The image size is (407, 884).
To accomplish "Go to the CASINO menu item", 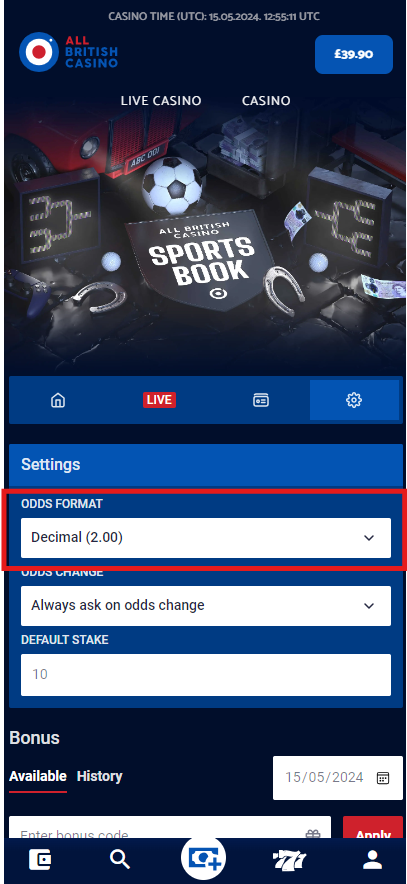I will [x=266, y=101].
